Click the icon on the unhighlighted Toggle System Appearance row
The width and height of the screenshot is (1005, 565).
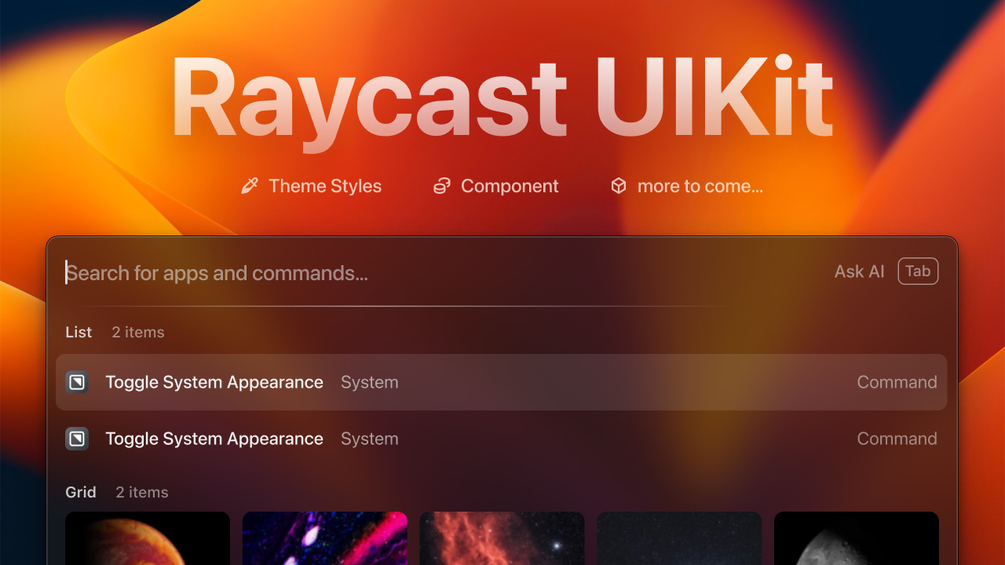pos(77,439)
